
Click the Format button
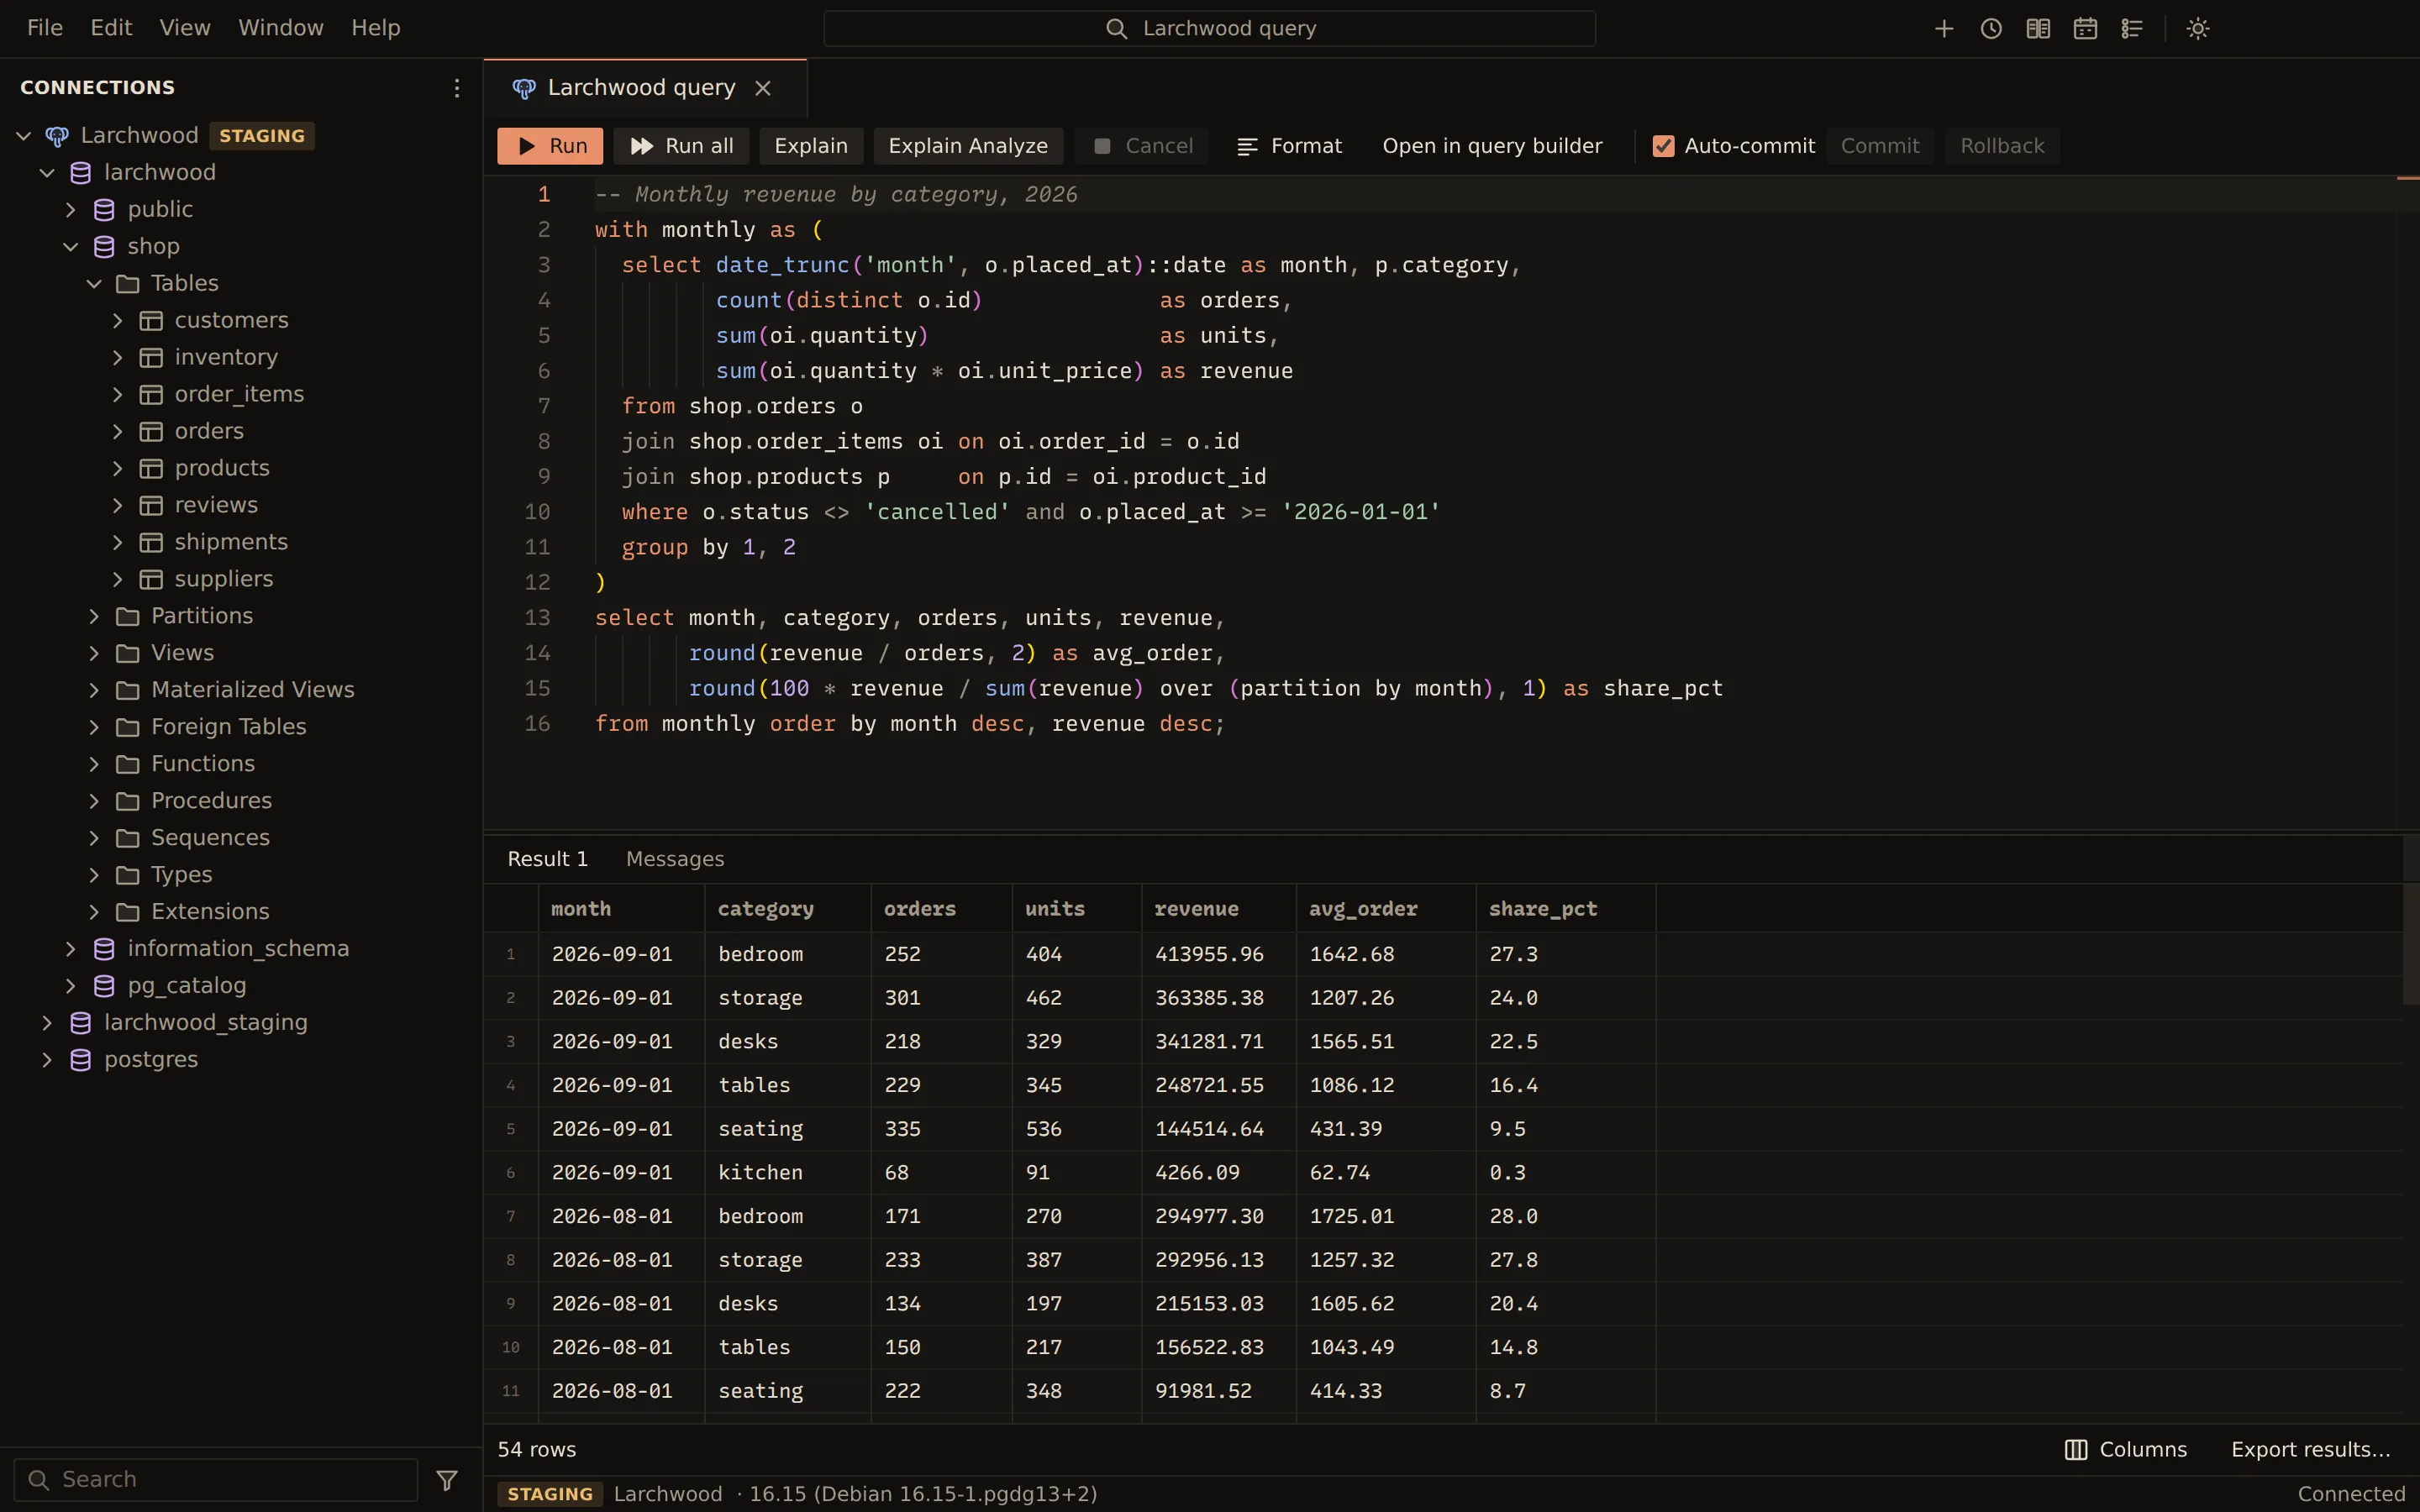point(1289,146)
